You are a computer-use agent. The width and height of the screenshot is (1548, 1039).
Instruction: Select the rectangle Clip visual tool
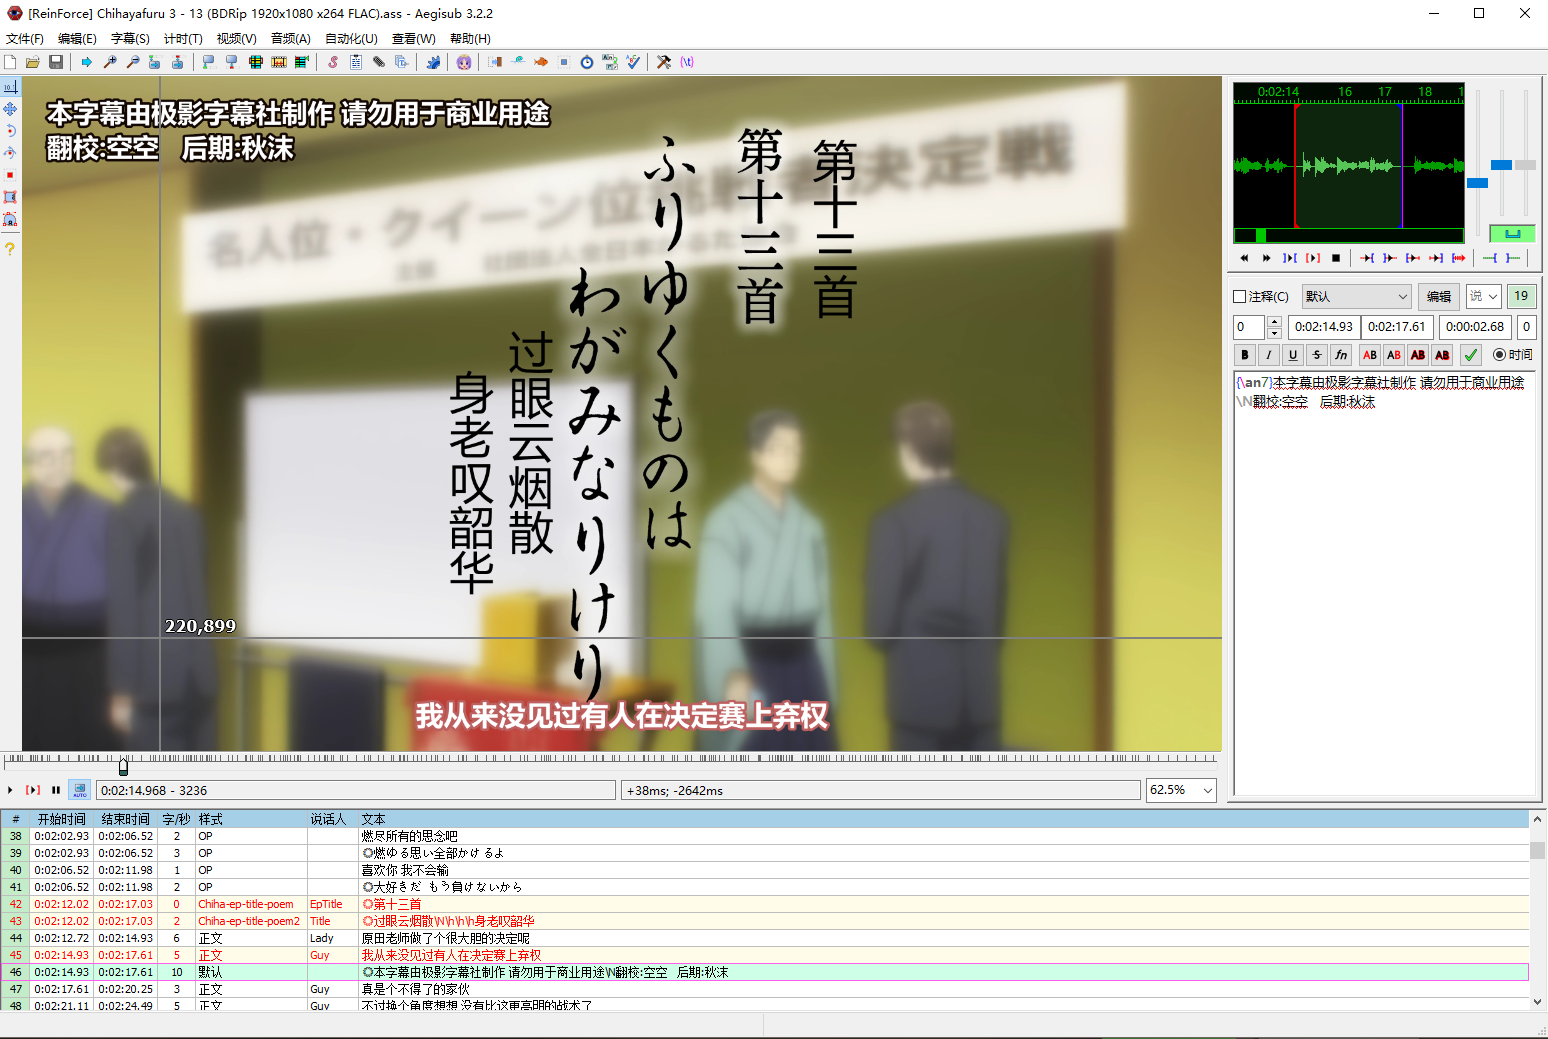[10, 197]
